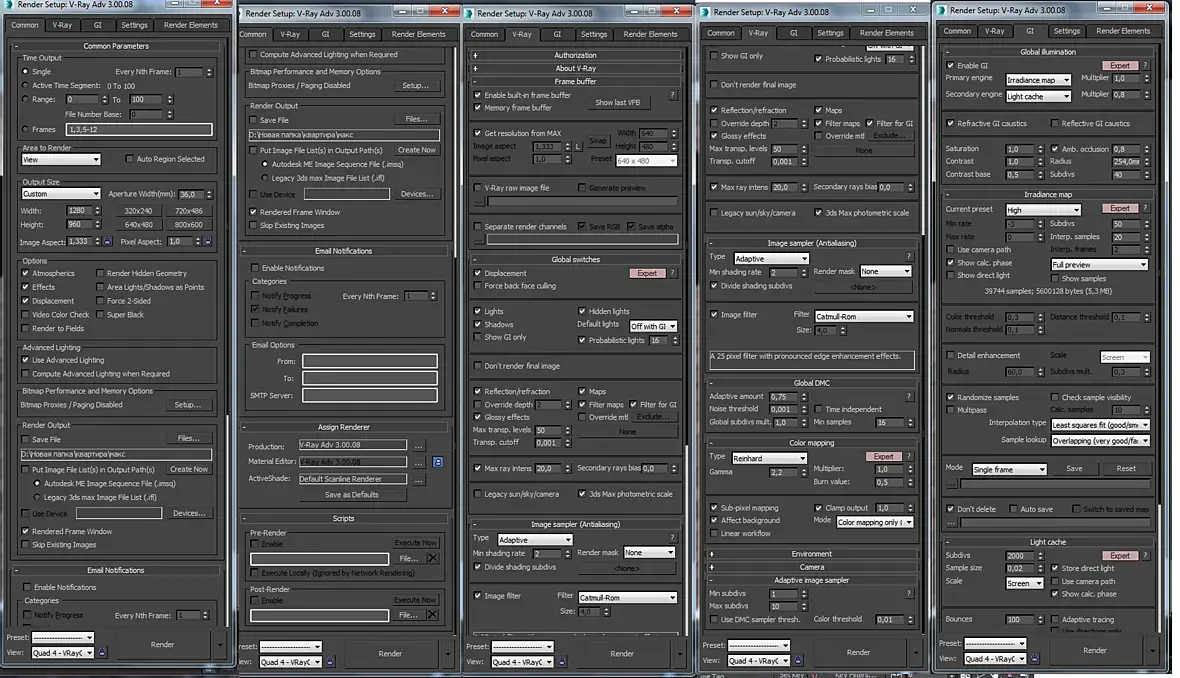This screenshot has width=1180, height=678.
Task: Open irradiance Mode Single frame dropdown
Action: [x=1009, y=469]
